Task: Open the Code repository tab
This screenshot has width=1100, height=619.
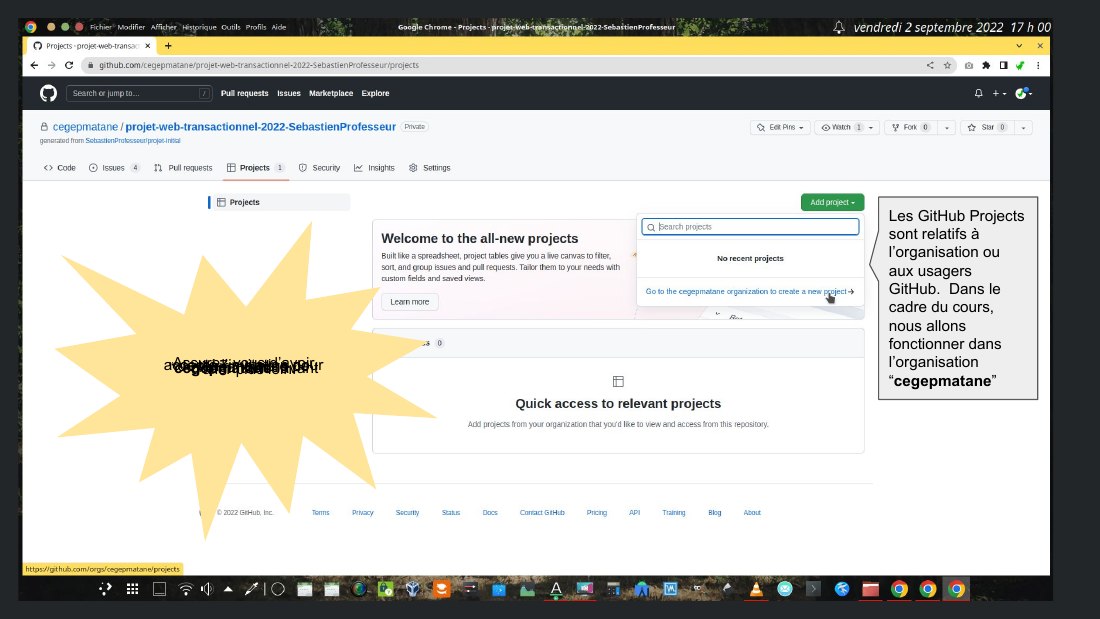Action: point(60,168)
